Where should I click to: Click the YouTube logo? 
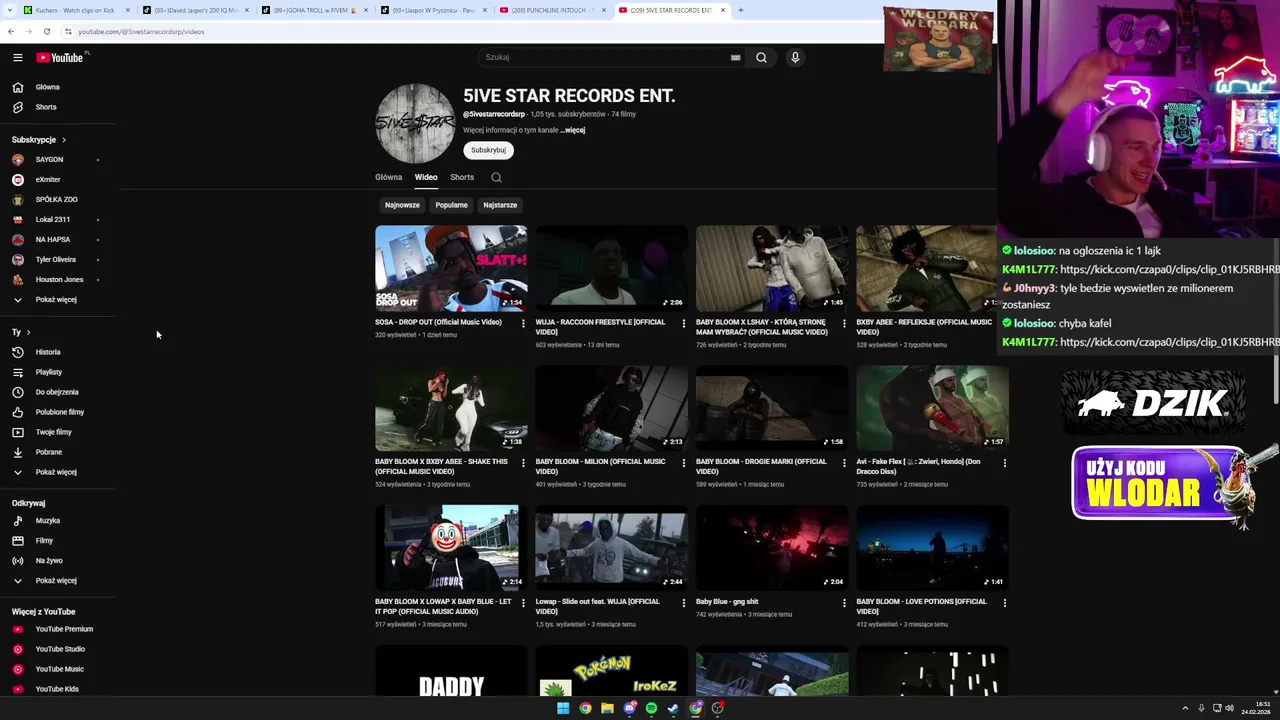point(62,57)
